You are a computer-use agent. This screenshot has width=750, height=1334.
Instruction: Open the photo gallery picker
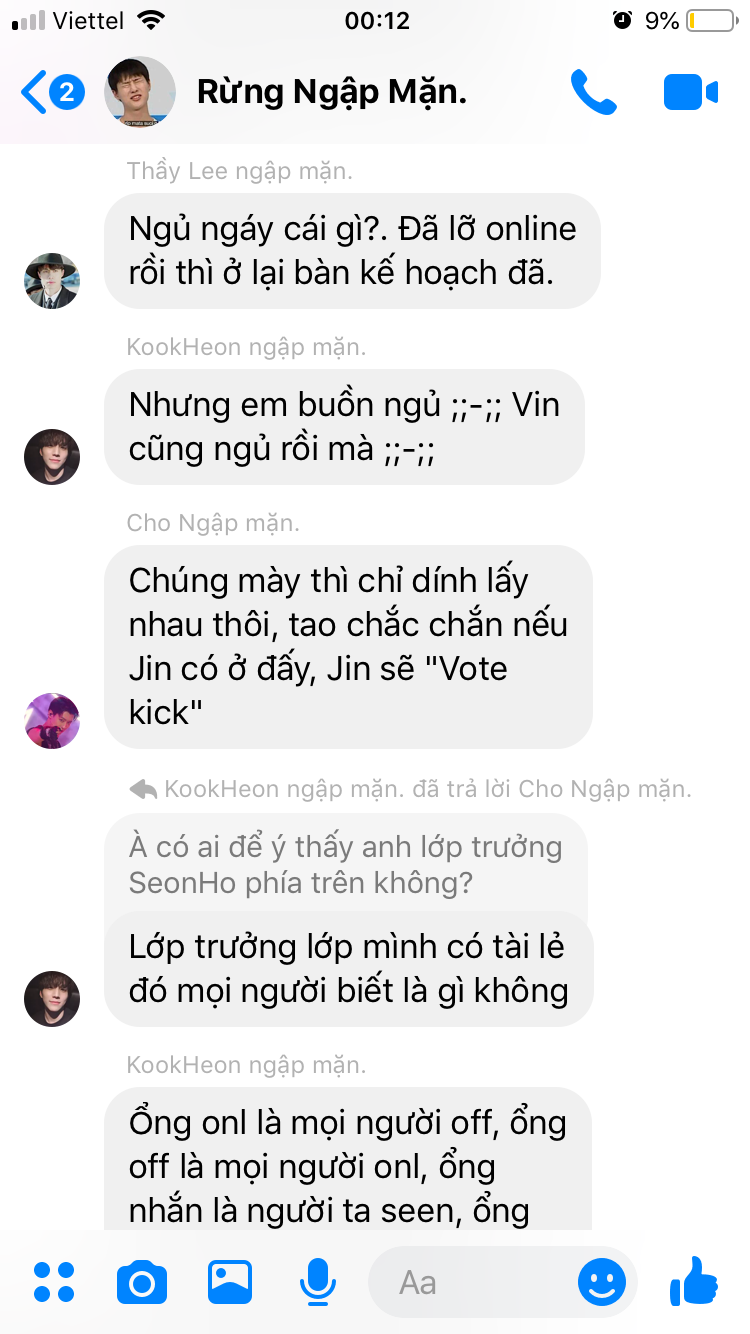coord(230,1282)
